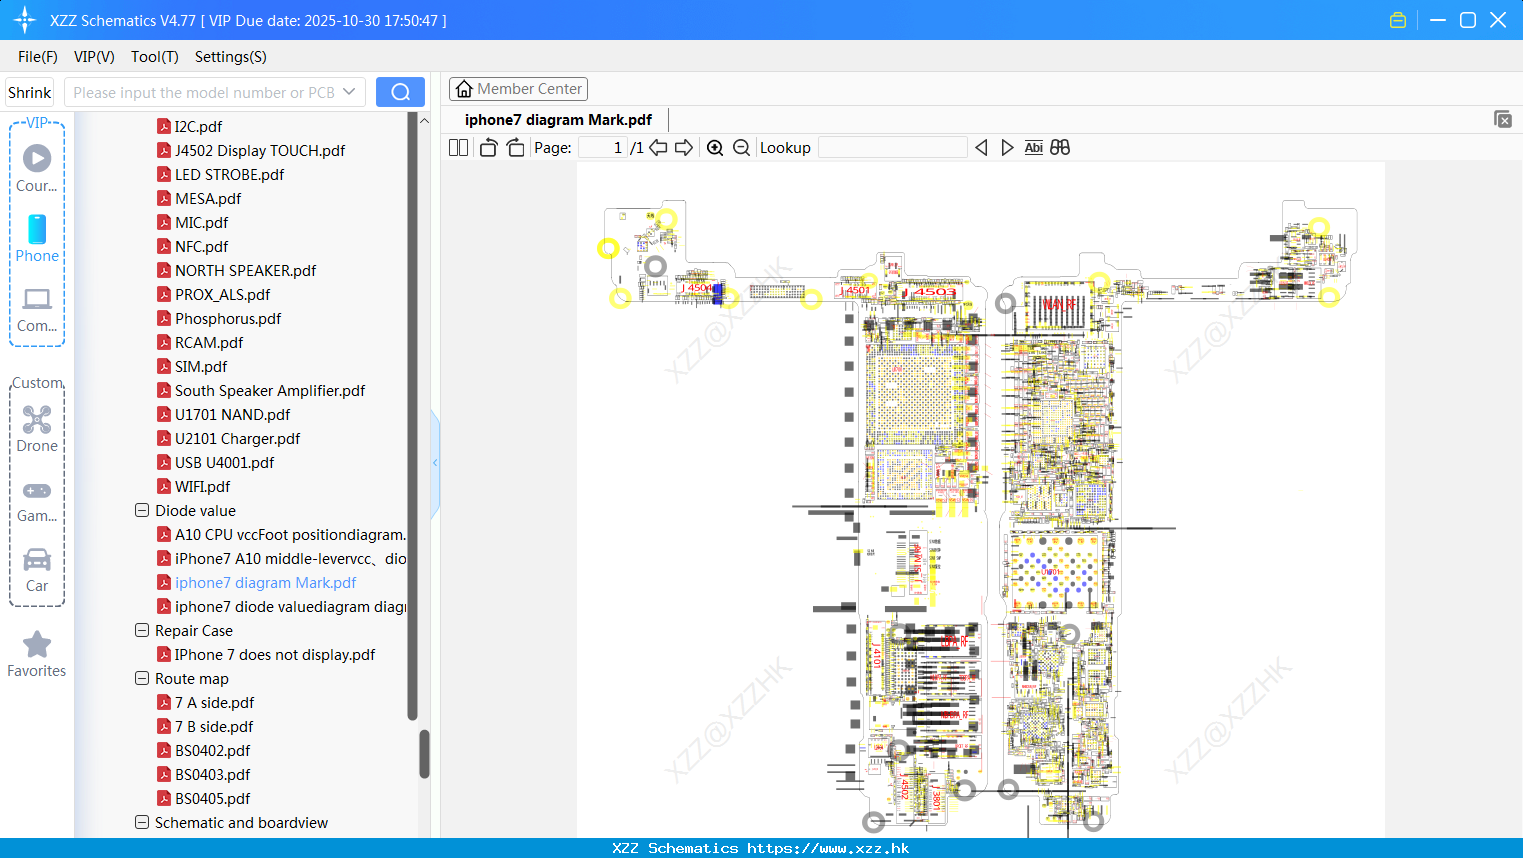Screen dimensions: 1523x858
Task: Open South Speaker Amplifier.pdf
Action: click(270, 390)
